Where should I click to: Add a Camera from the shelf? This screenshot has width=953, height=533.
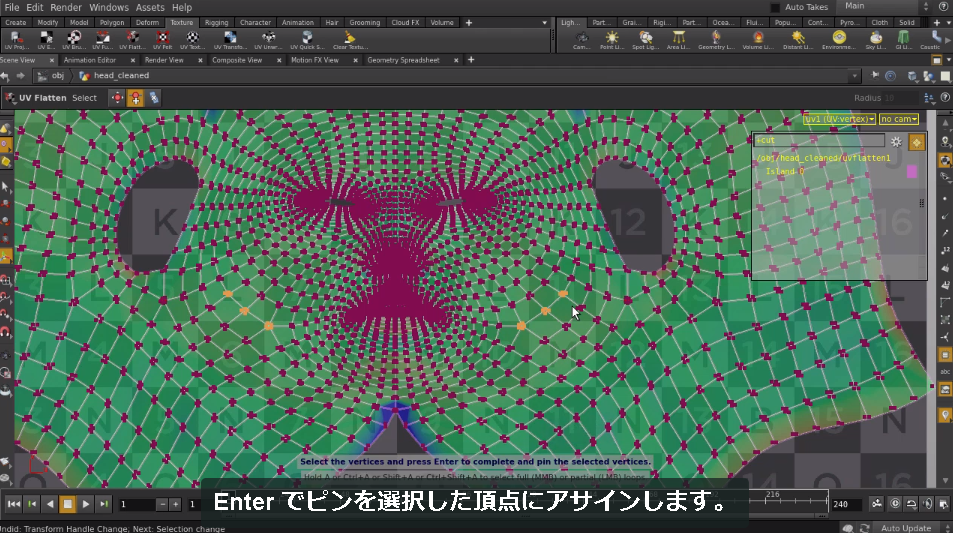click(x=582, y=40)
